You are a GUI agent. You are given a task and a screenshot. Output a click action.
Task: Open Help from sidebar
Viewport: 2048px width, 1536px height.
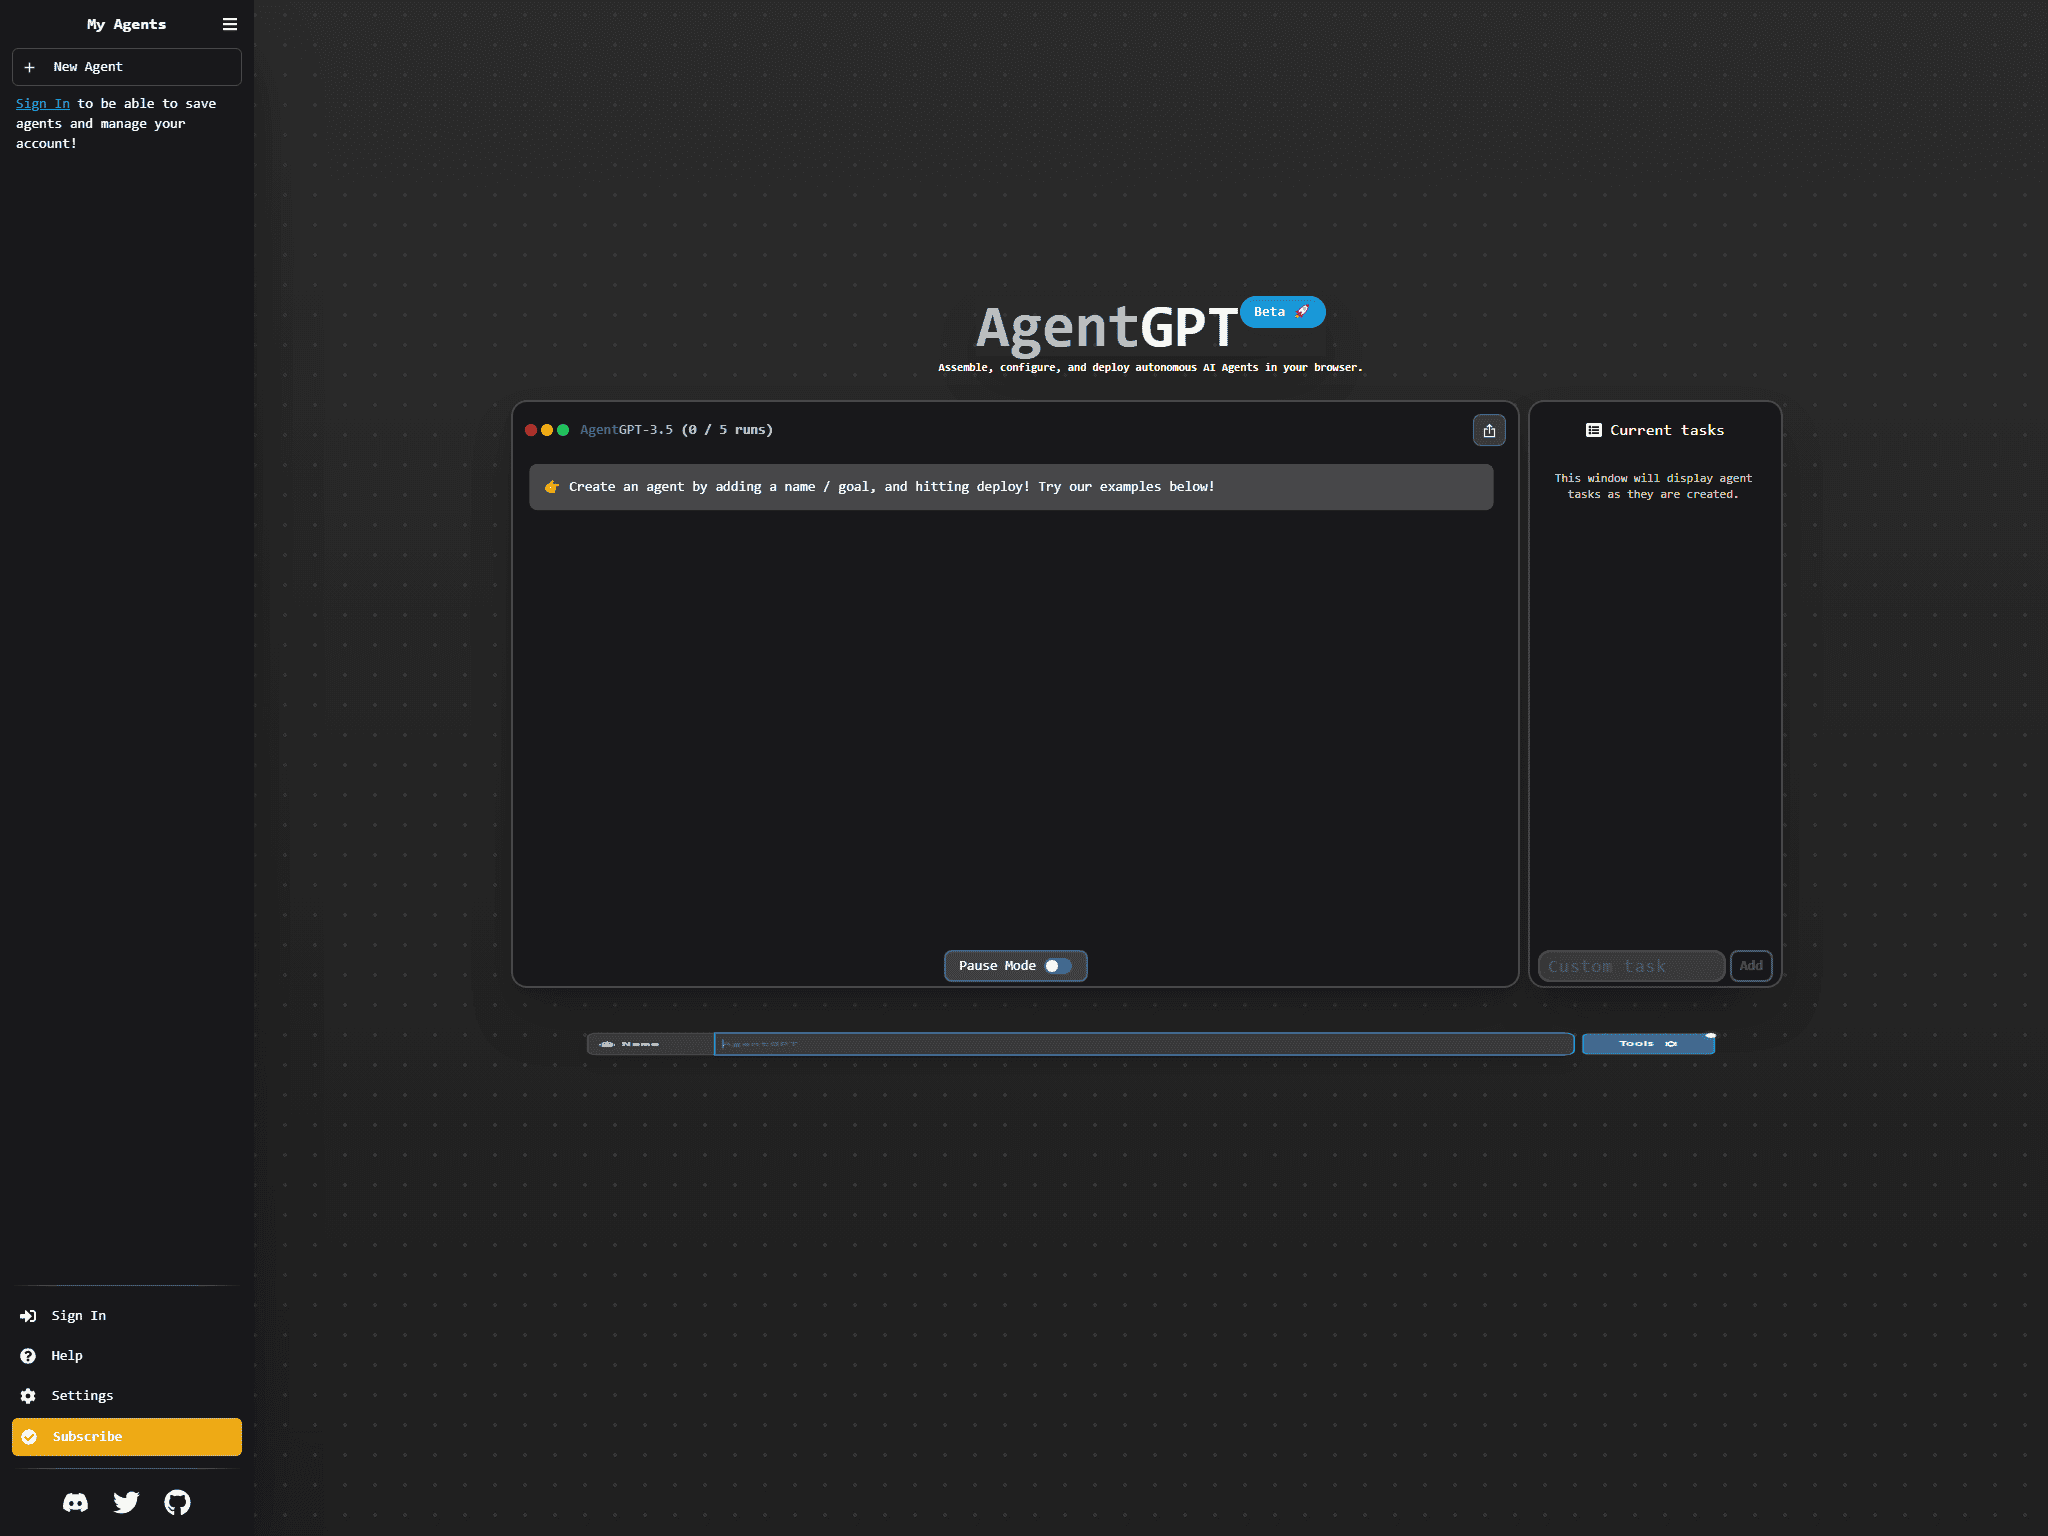[126, 1356]
